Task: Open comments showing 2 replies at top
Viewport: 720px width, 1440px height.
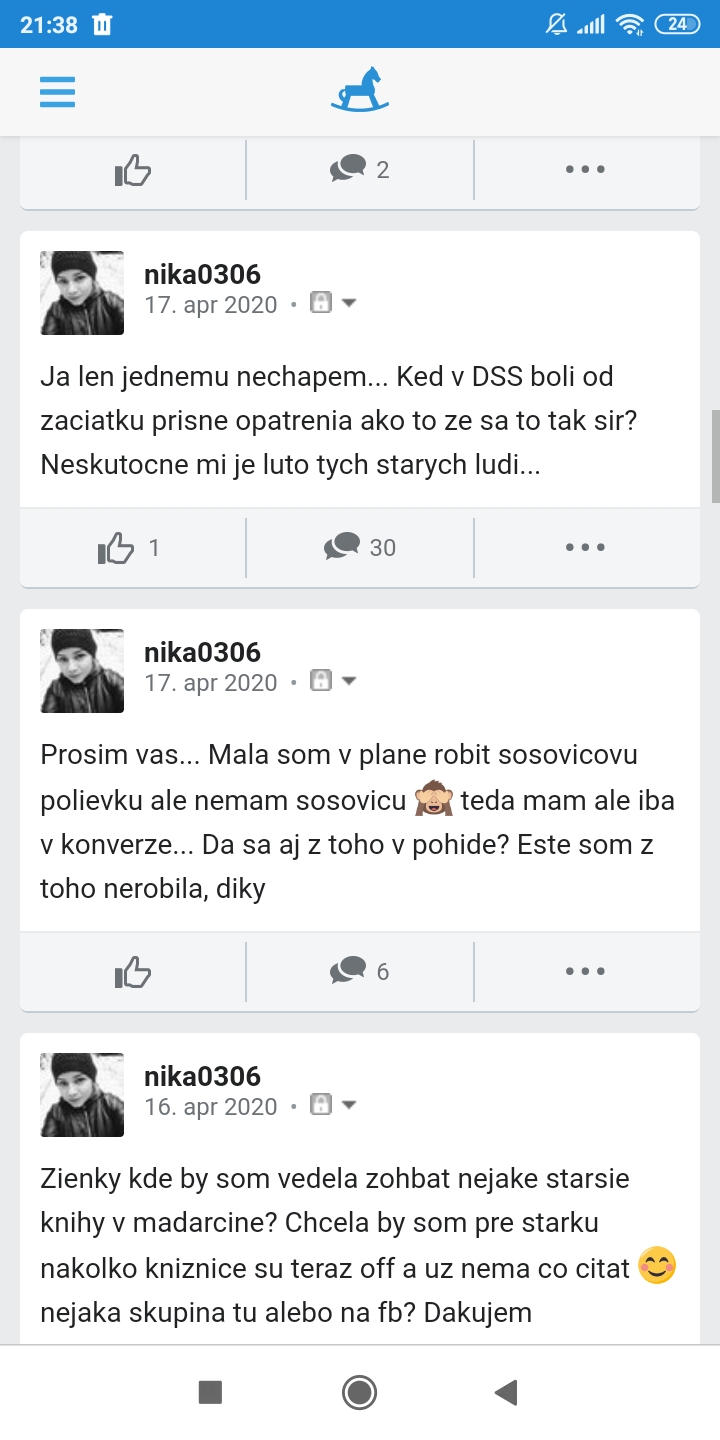Action: (360, 170)
